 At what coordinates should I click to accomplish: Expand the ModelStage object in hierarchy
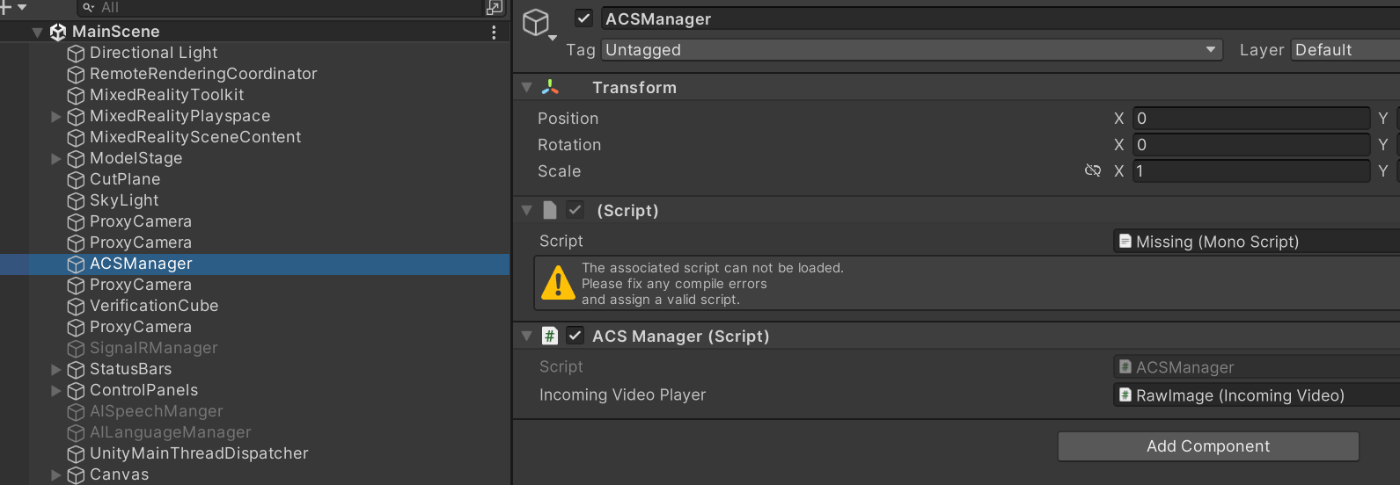[x=57, y=158]
